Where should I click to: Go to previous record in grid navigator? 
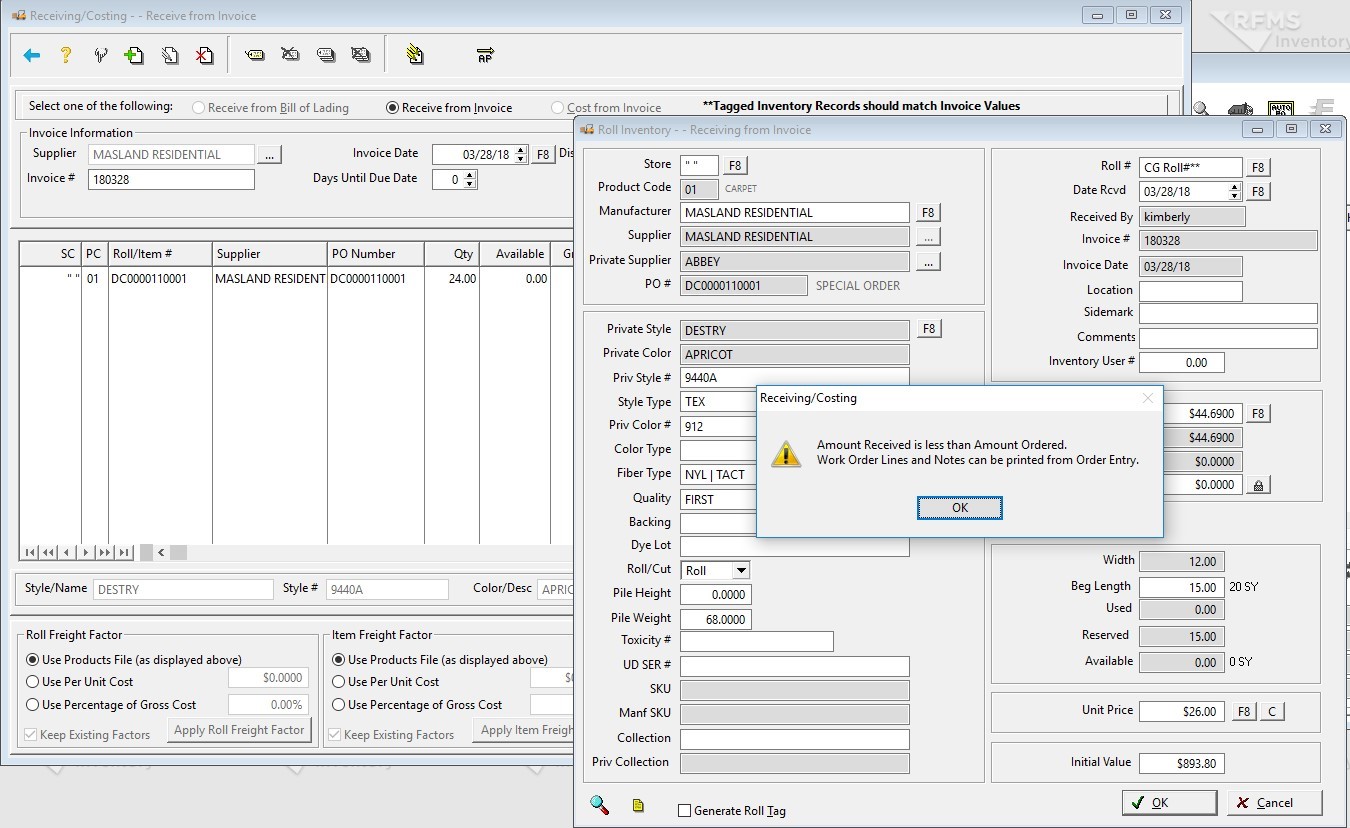pos(67,552)
